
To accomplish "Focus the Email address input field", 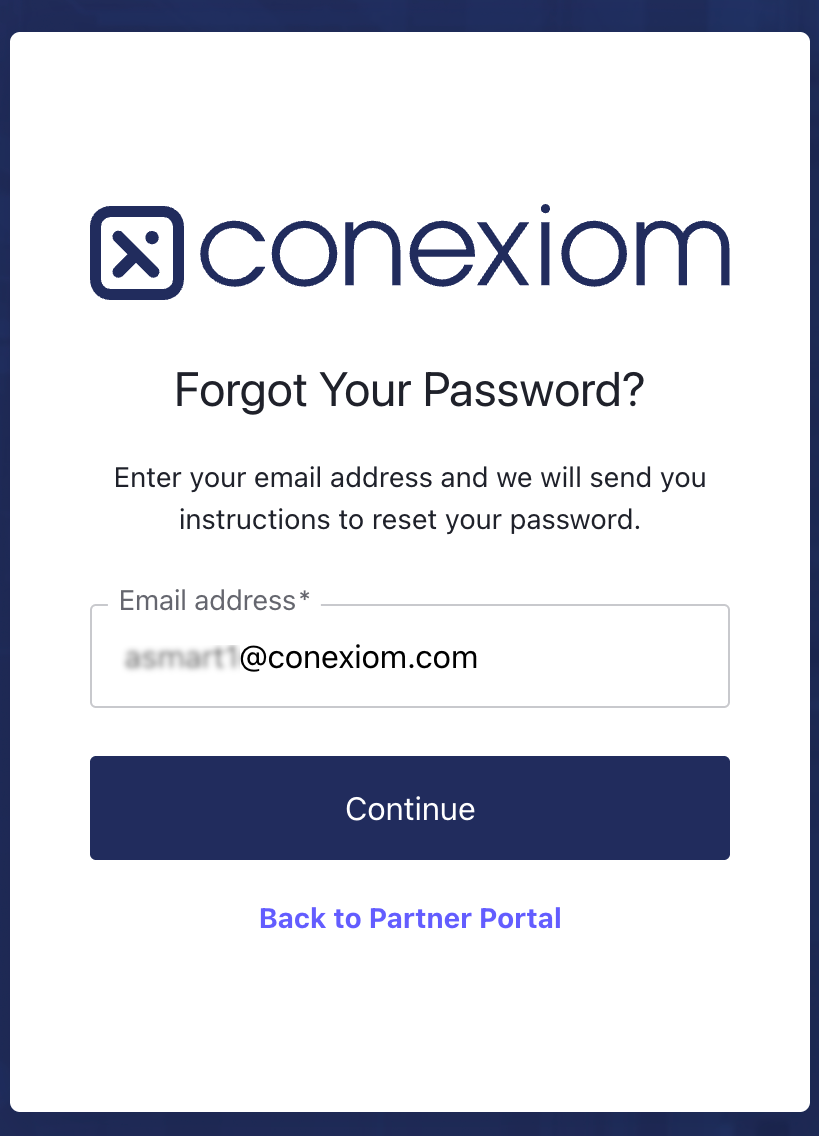I will [x=410, y=657].
